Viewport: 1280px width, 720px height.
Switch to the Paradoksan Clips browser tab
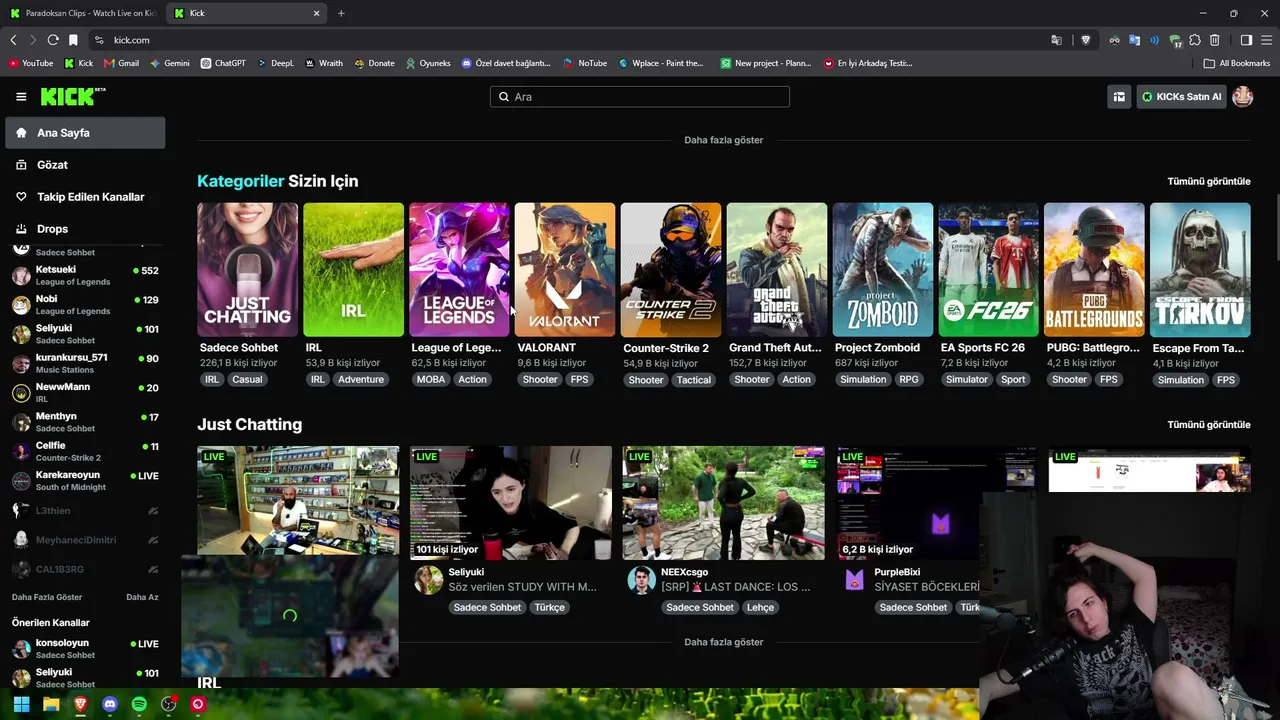(83, 13)
